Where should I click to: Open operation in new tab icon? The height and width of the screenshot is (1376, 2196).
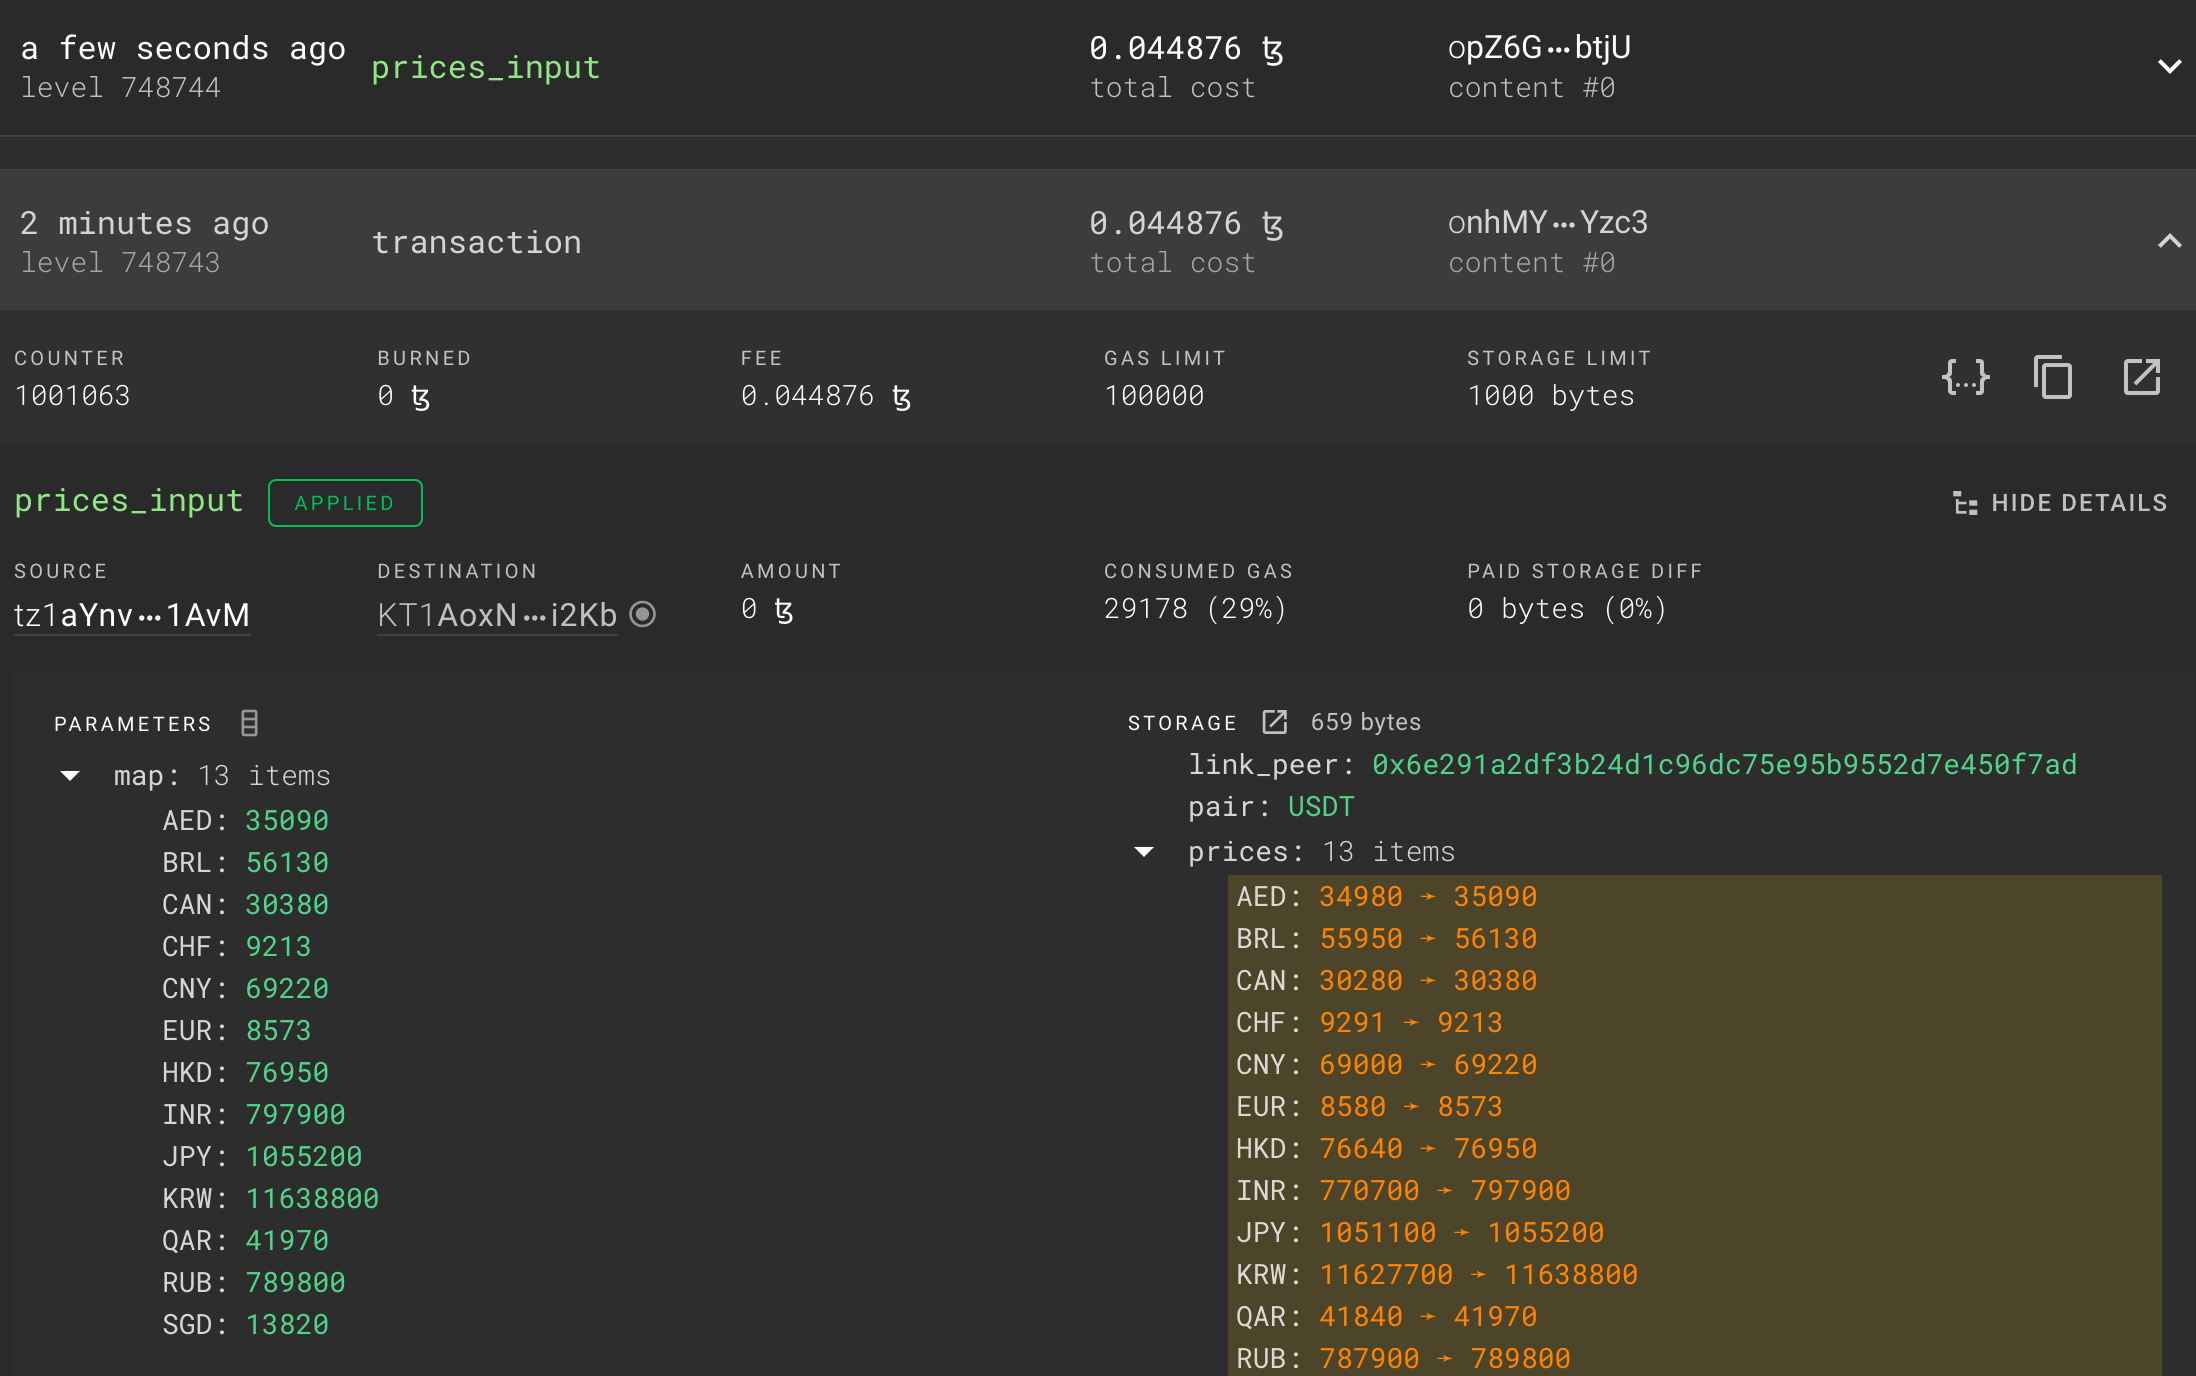[2141, 378]
